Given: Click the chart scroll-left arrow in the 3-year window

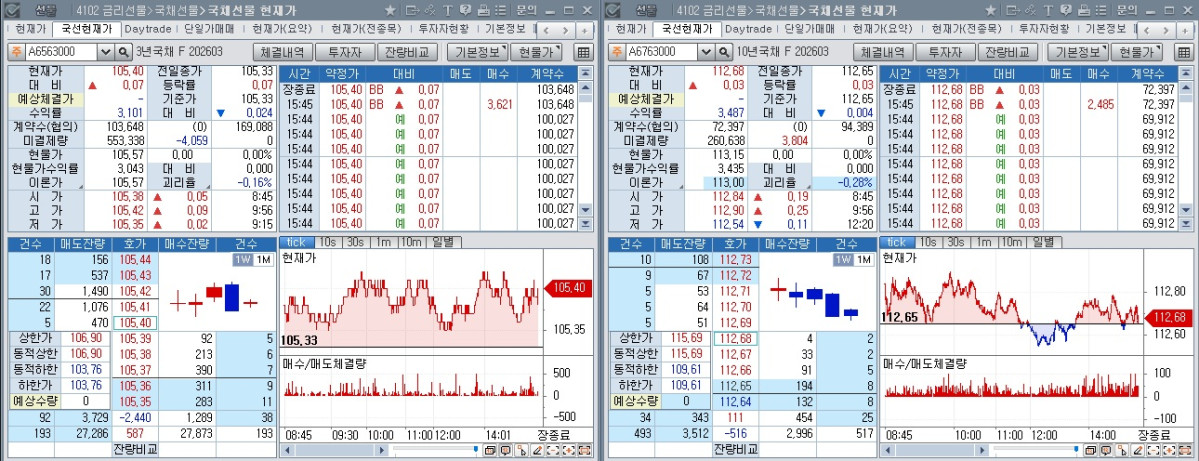Looking at the screenshot, I should click(x=288, y=450).
